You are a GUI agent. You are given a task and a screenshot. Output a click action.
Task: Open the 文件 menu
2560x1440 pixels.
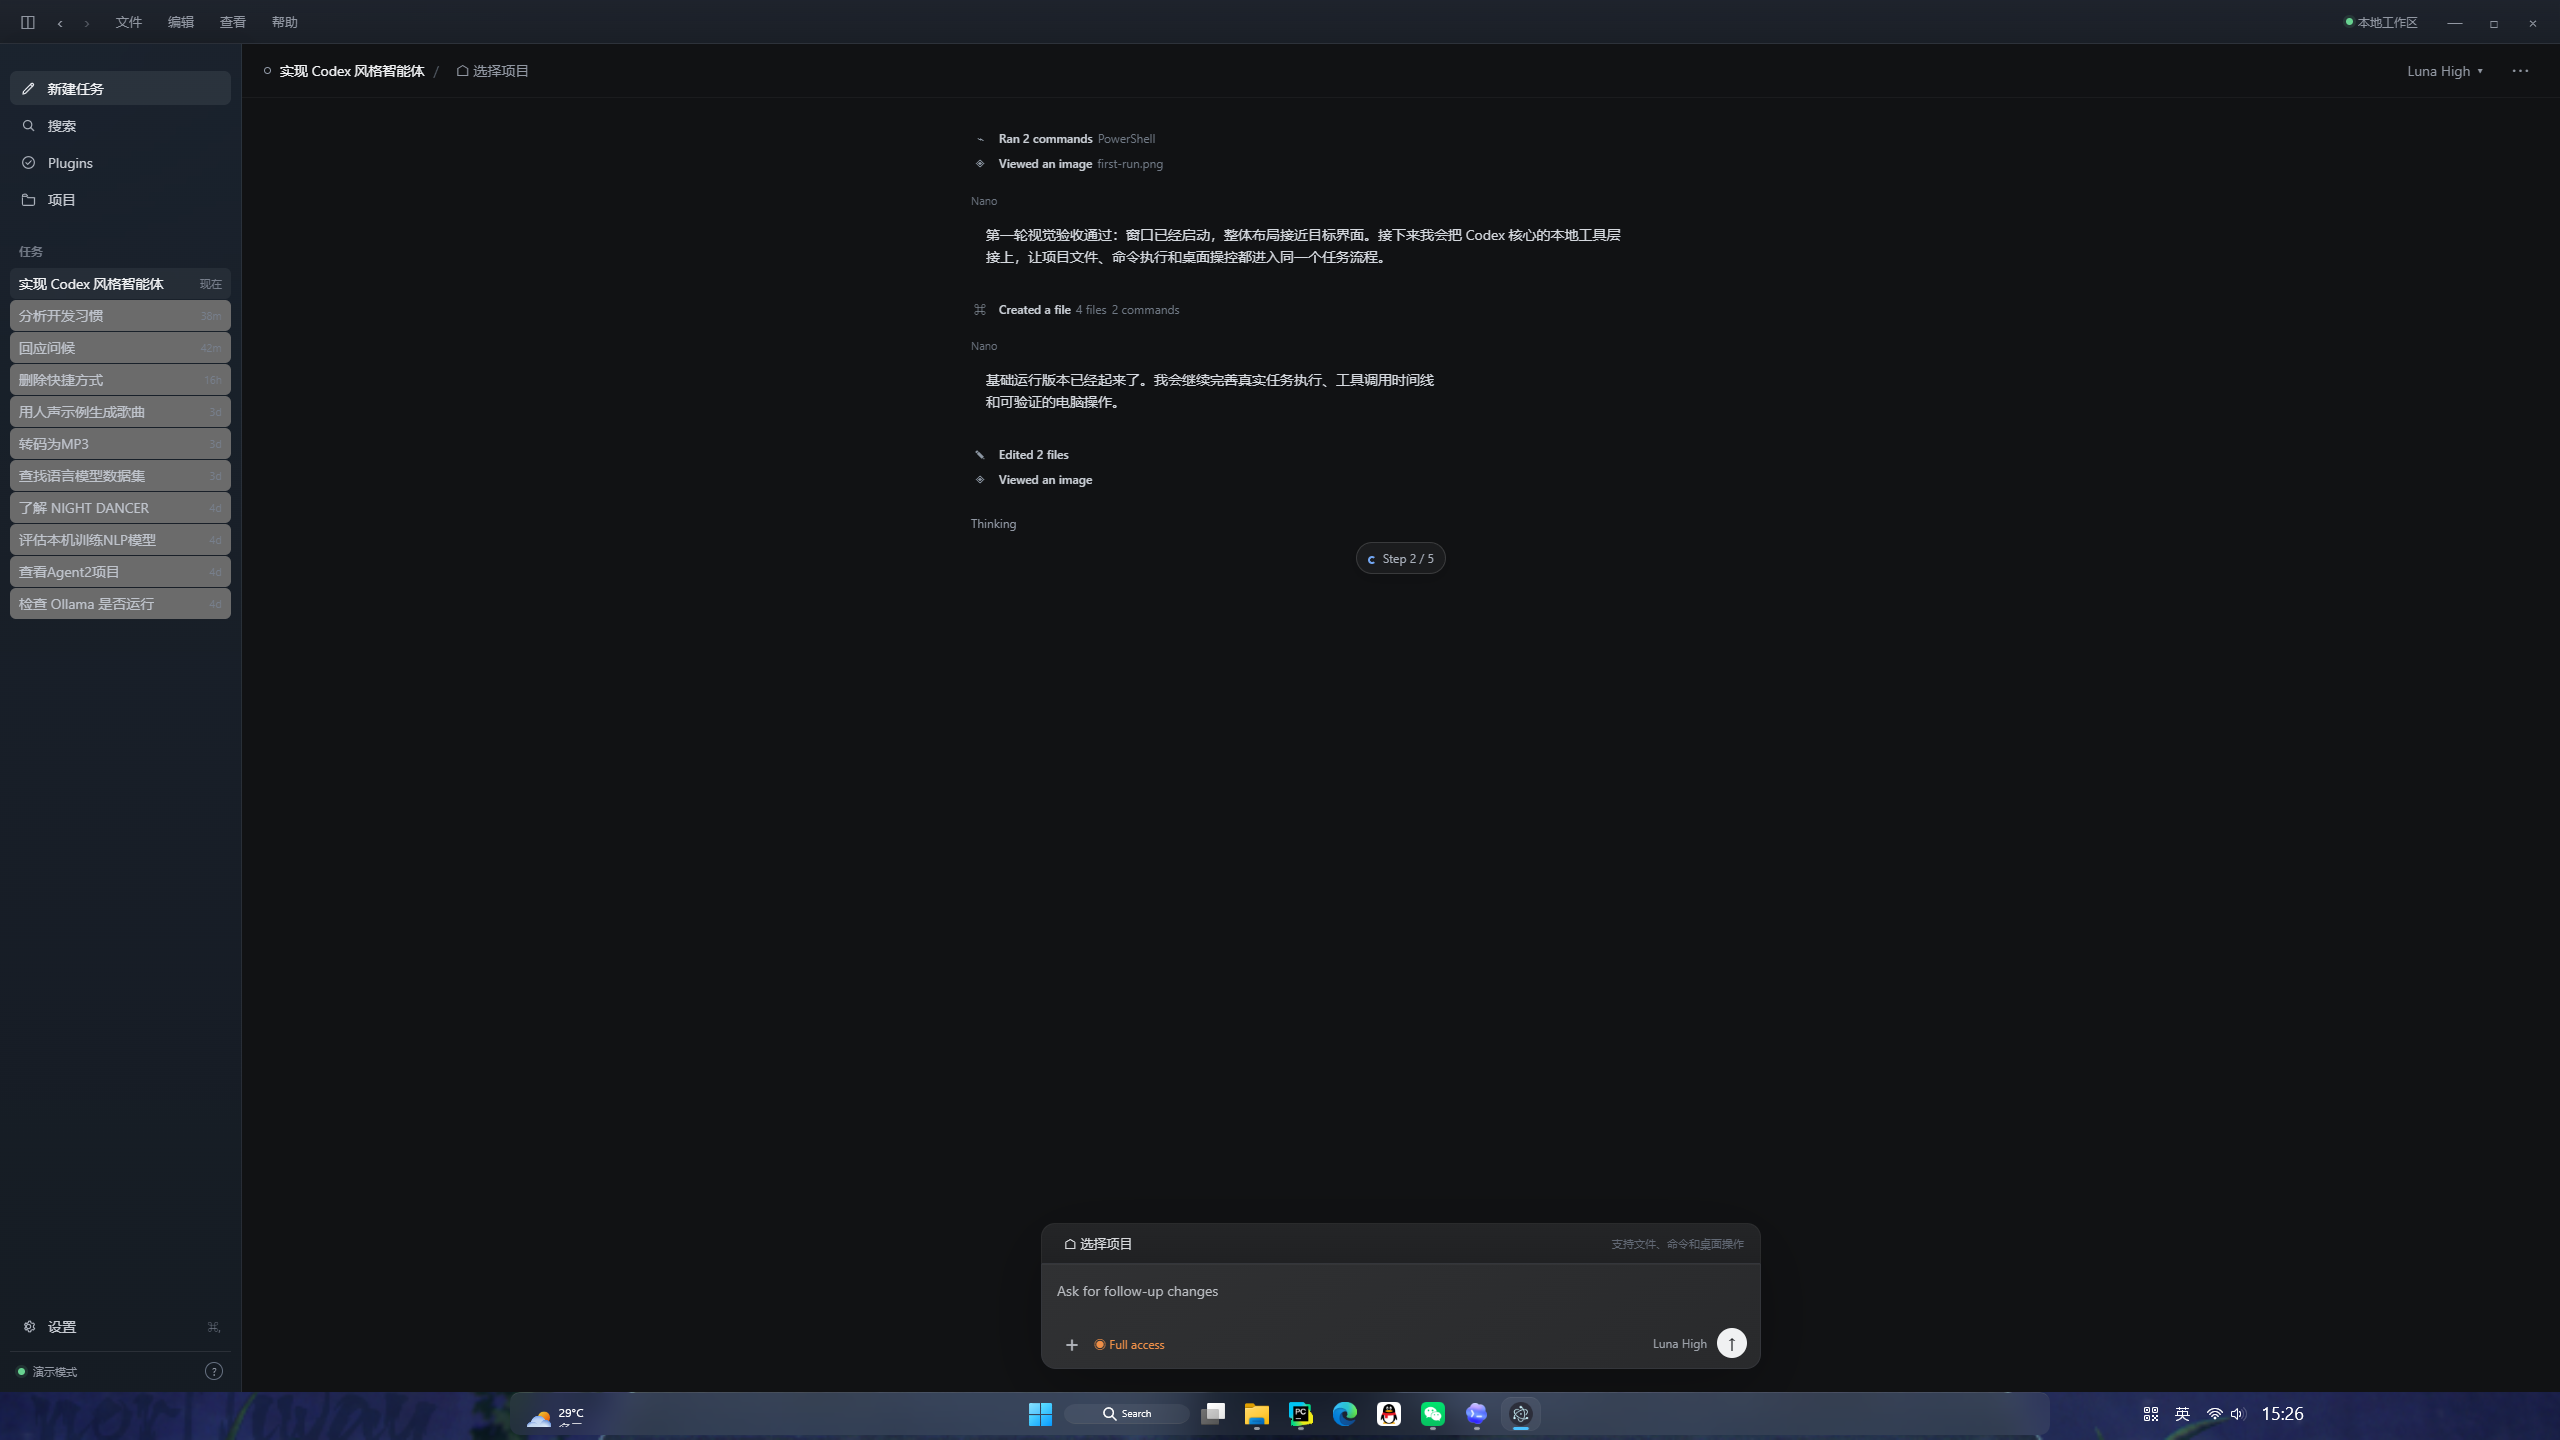point(129,22)
